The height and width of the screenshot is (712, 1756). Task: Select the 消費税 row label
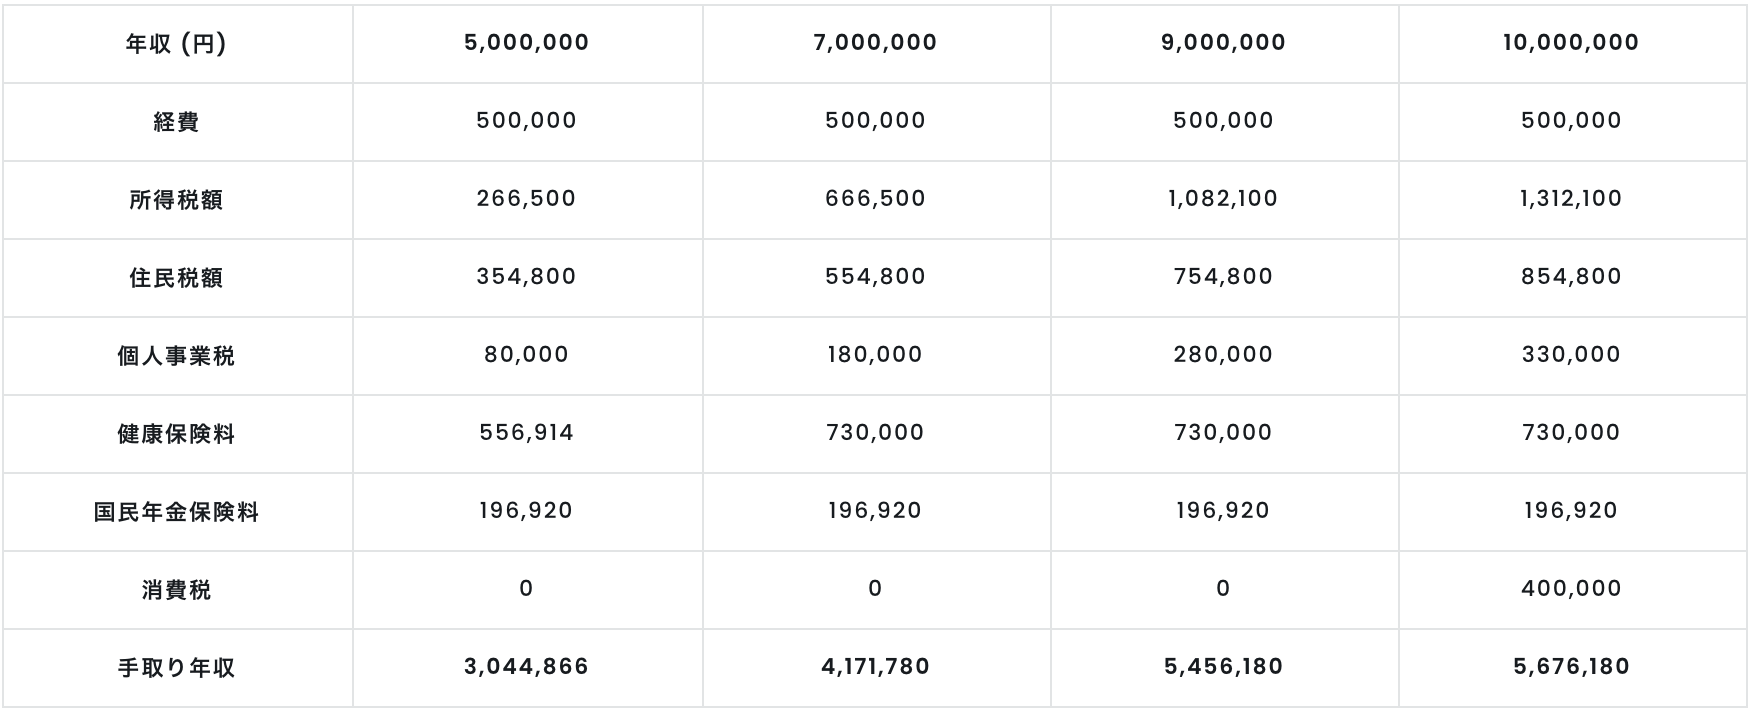tap(176, 590)
